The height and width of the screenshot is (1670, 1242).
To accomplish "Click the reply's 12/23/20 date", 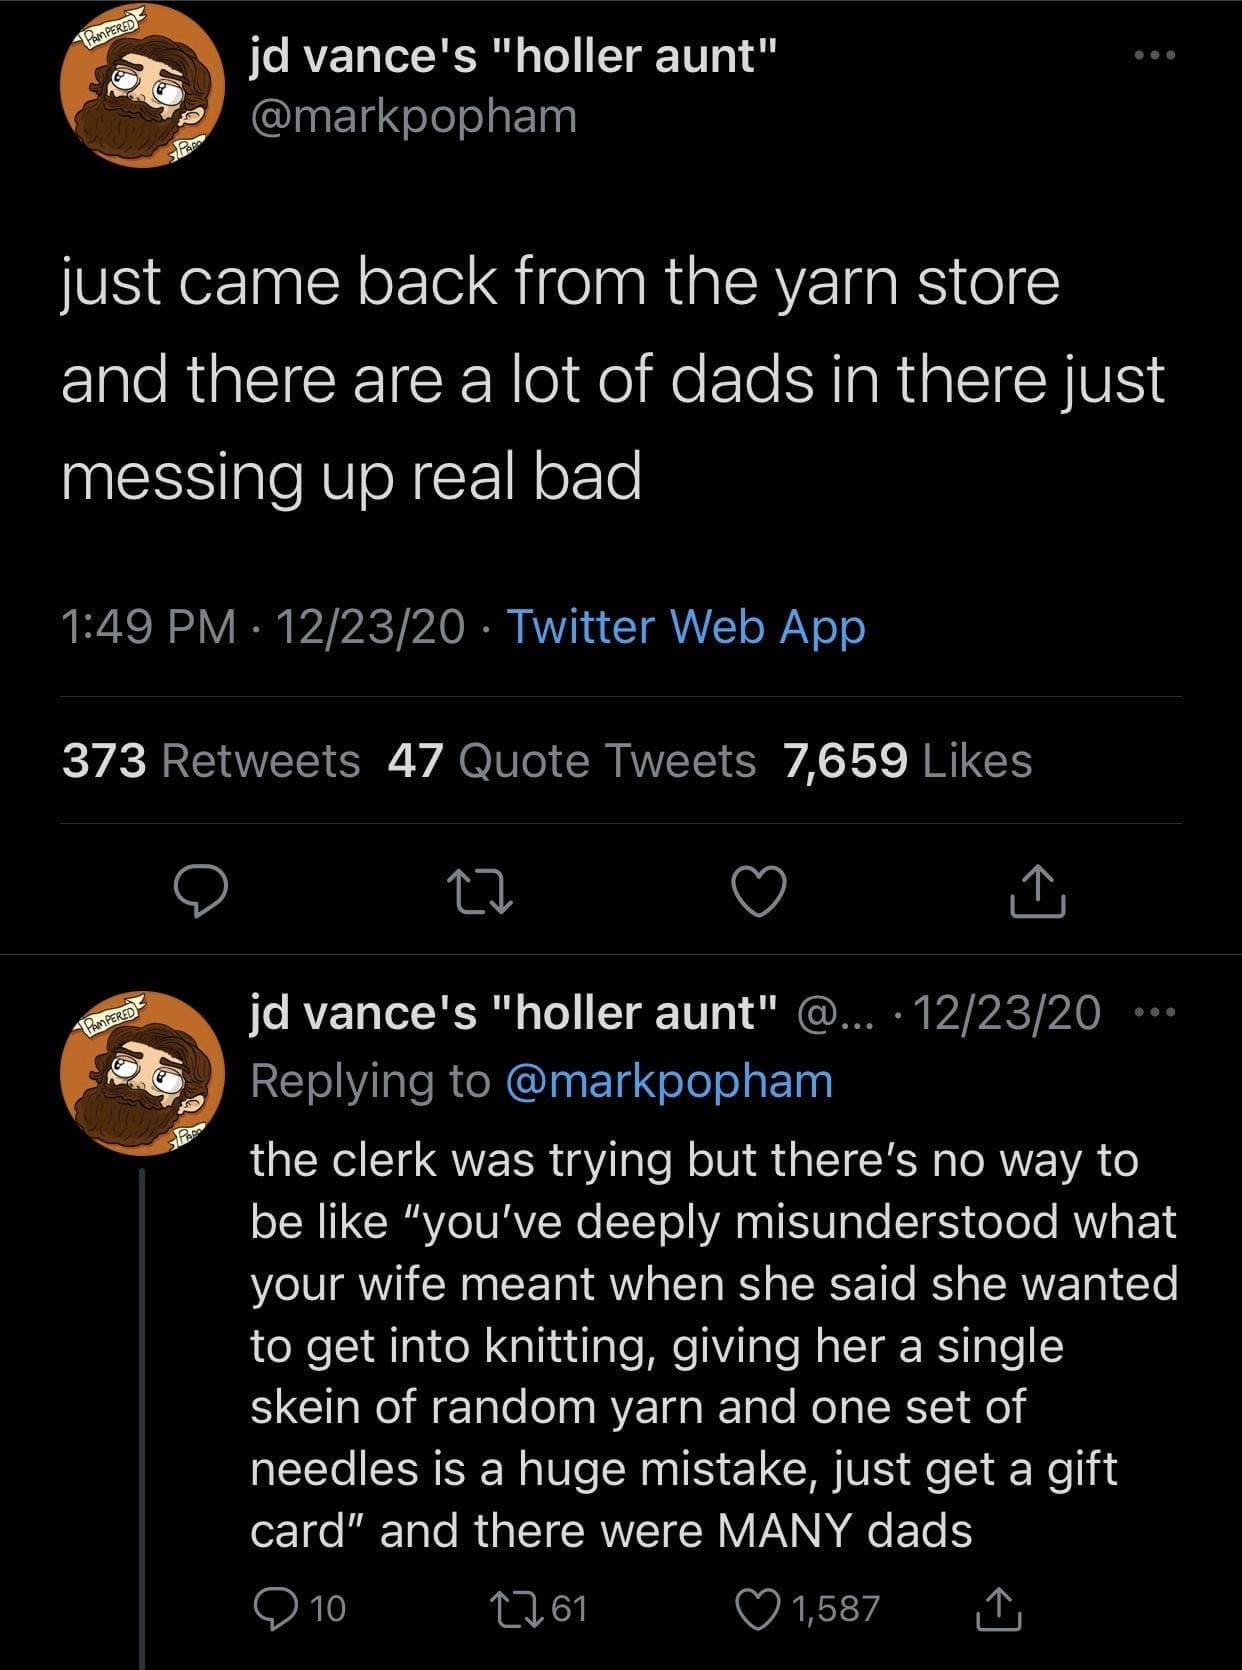I will coord(1007,1012).
